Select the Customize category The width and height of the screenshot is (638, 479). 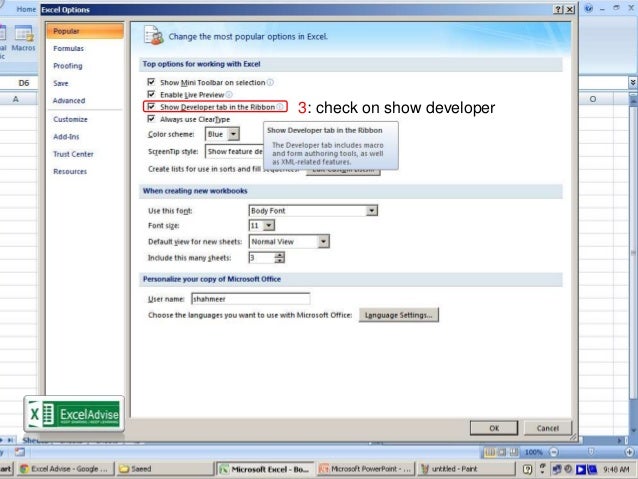point(85,119)
